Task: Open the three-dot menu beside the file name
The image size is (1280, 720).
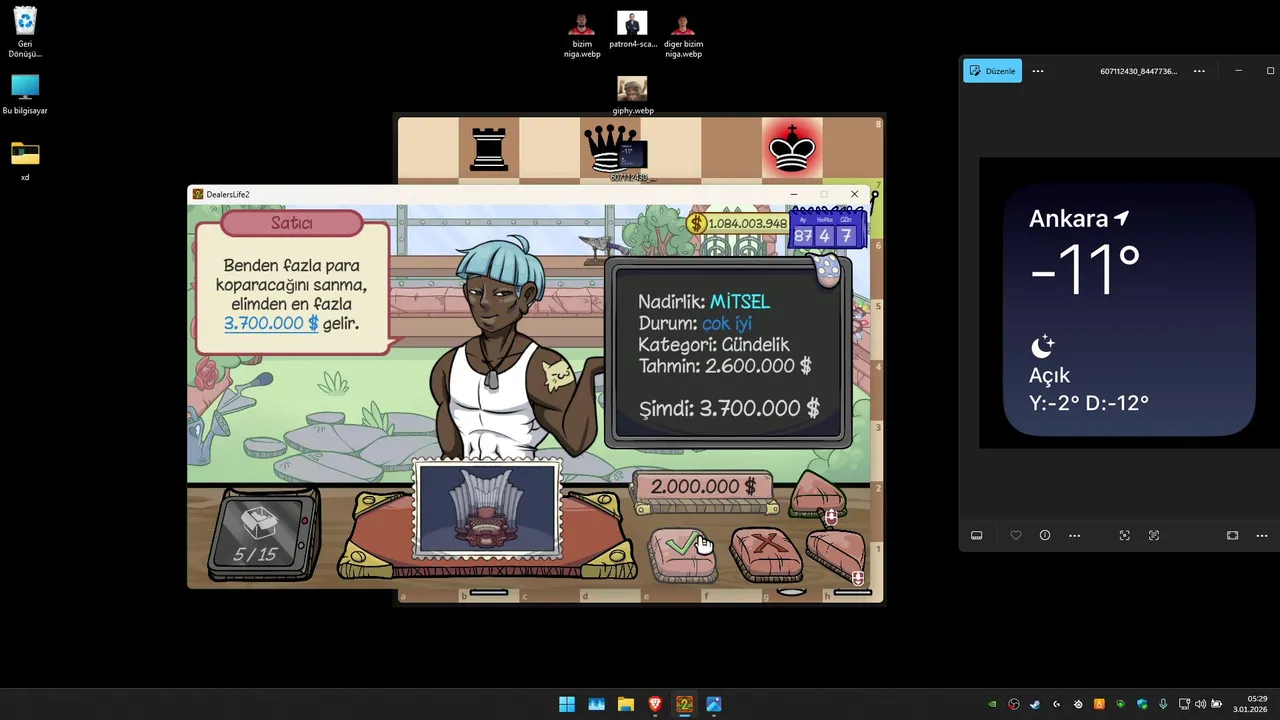Action: click(x=1199, y=71)
